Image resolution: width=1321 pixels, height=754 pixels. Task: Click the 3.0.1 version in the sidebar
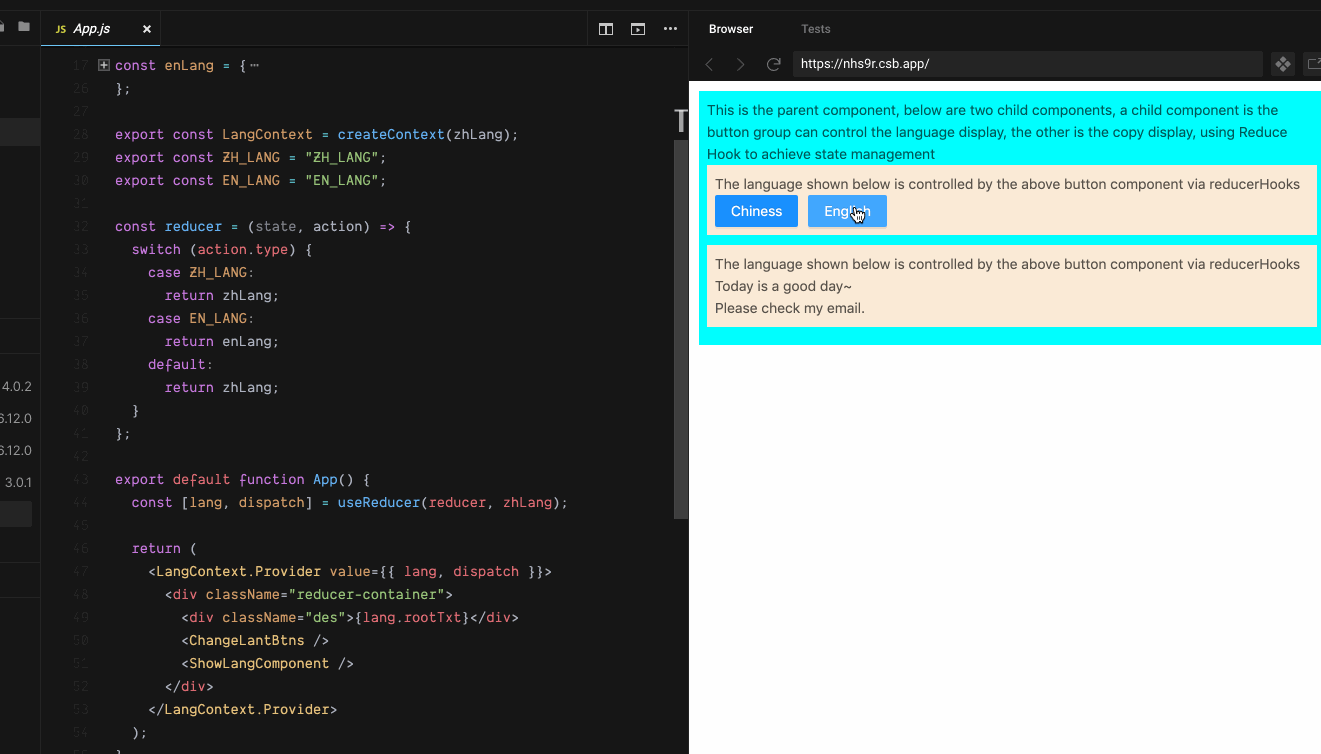[18, 482]
